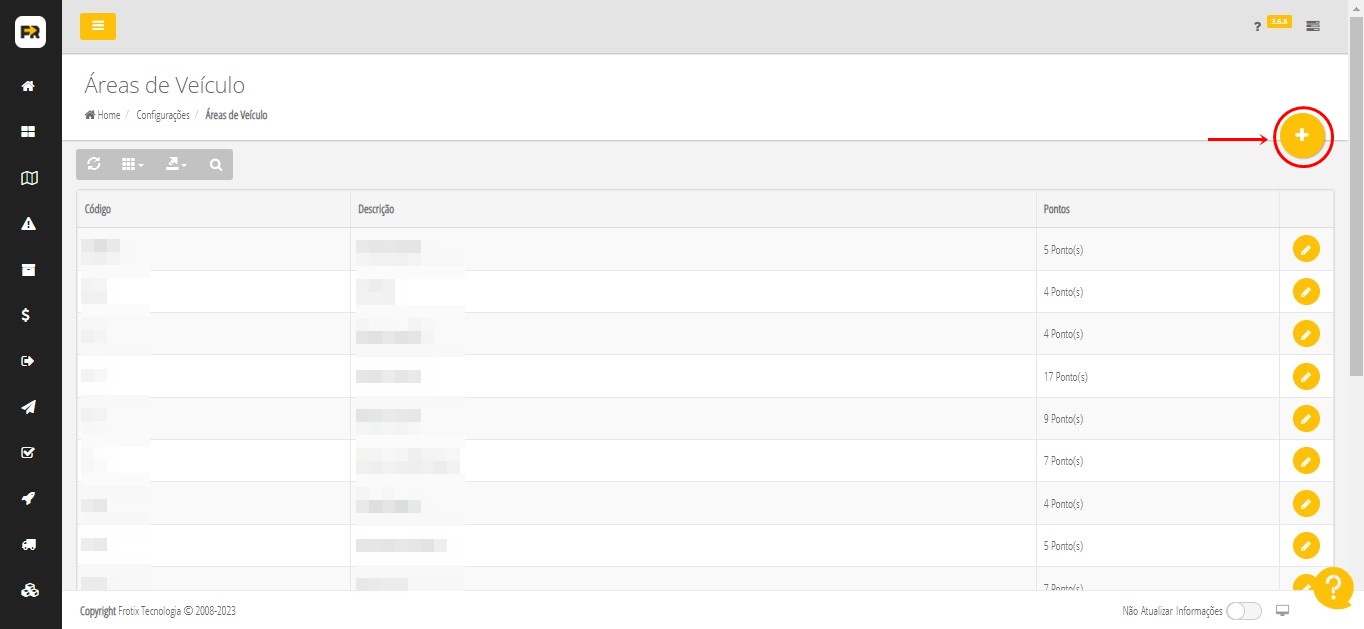Image resolution: width=1364 pixels, height=629 pixels.
Task: Sort by Código column header
Action: click(x=98, y=209)
